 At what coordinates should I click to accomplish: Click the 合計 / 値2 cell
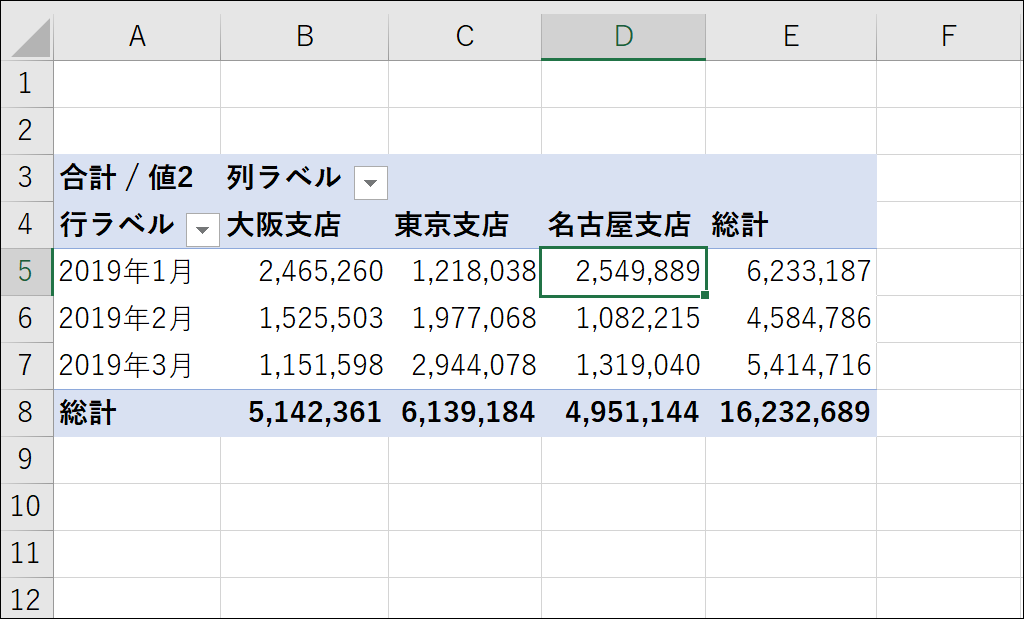click(x=137, y=178)
